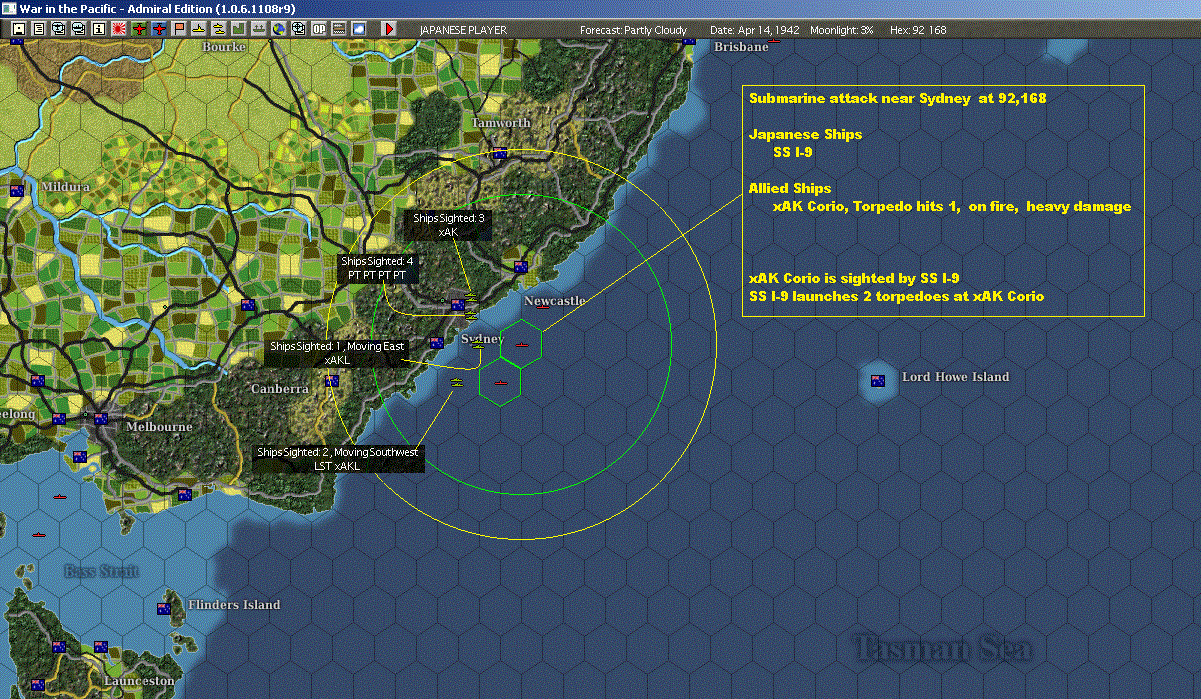Click 'Submarine attack near Sydney' report heading
This screenshot has width=1201, height=699.
pyautogui.click(x=897, y=98)
